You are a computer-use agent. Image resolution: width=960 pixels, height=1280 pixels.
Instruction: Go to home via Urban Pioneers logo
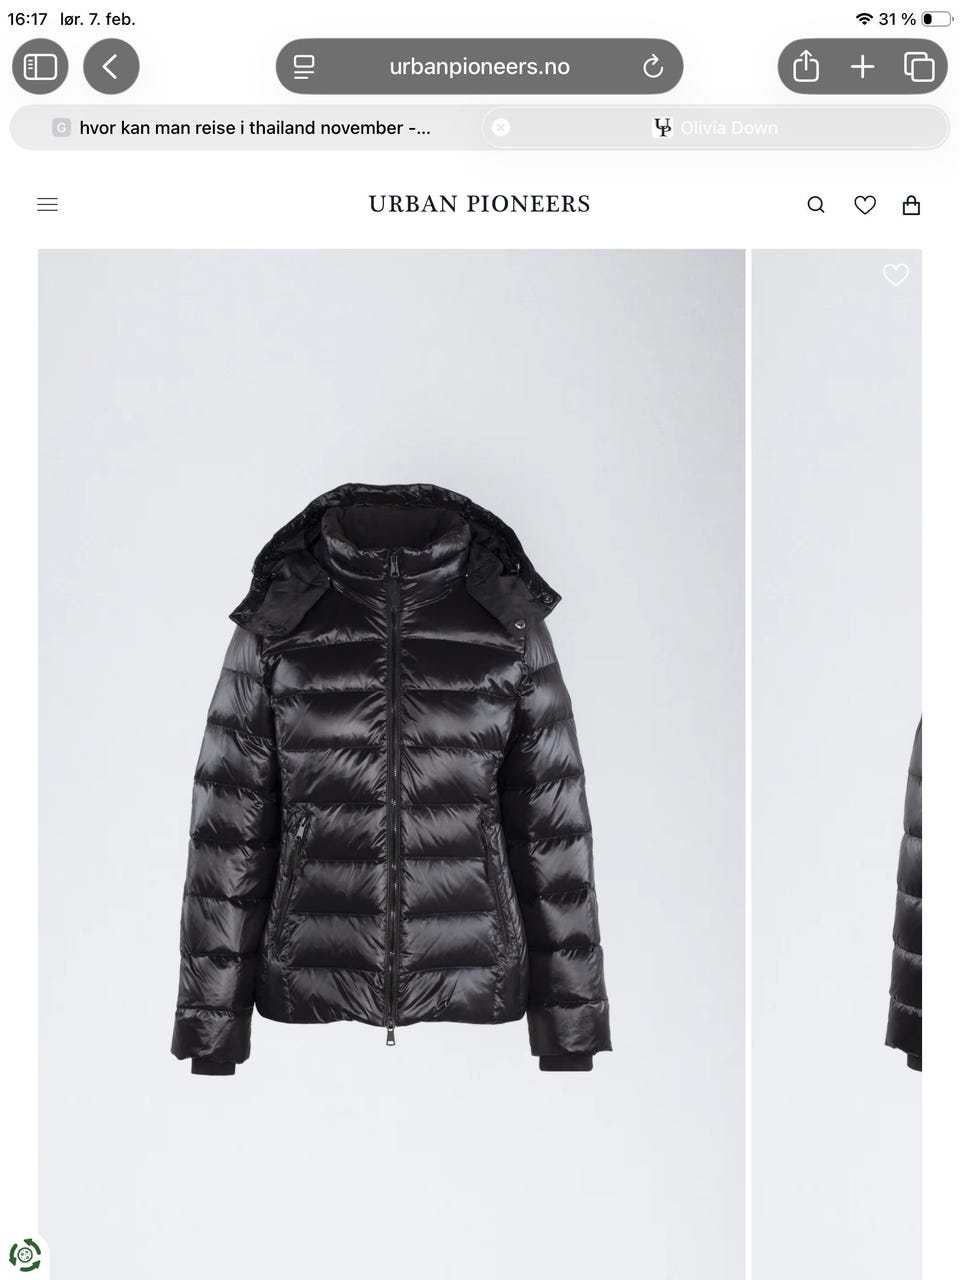(479, 204)
